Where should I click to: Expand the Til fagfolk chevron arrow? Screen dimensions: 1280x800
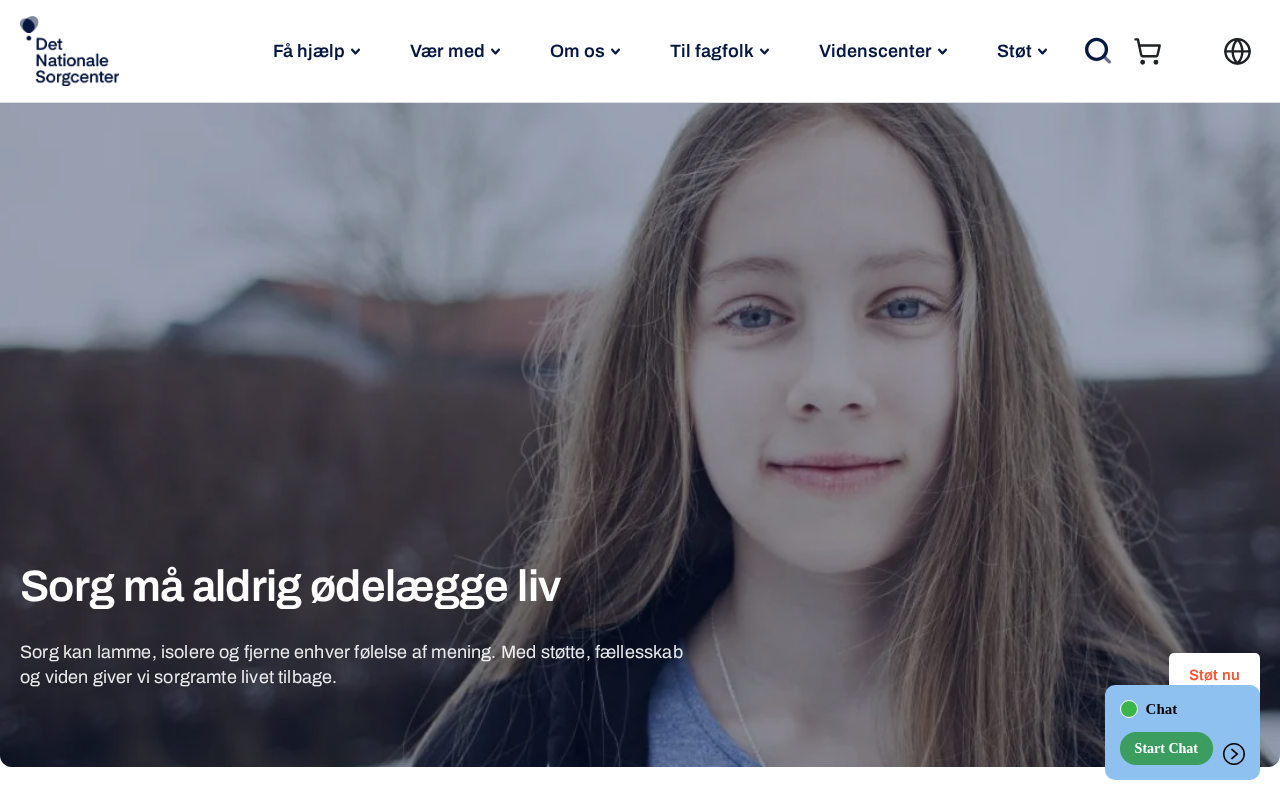coord(764,52)
